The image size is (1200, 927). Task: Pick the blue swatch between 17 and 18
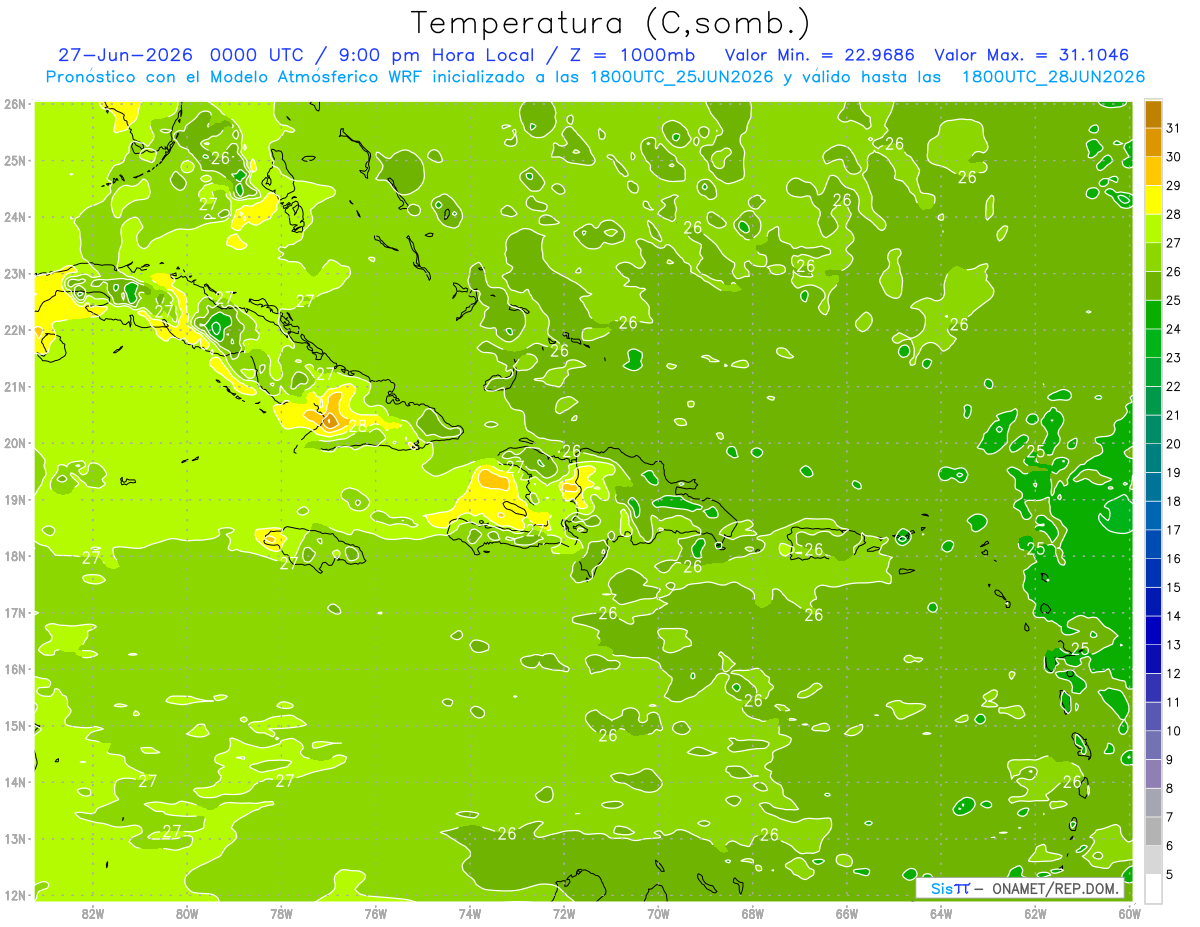tap(1153, 516)
